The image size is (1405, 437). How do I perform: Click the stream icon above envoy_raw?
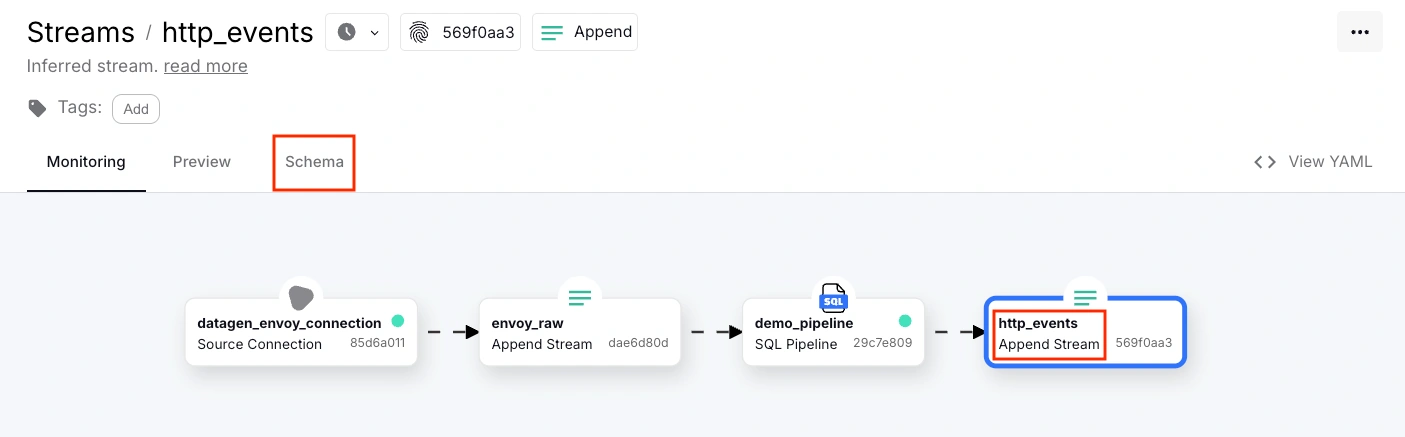[580, 297]
